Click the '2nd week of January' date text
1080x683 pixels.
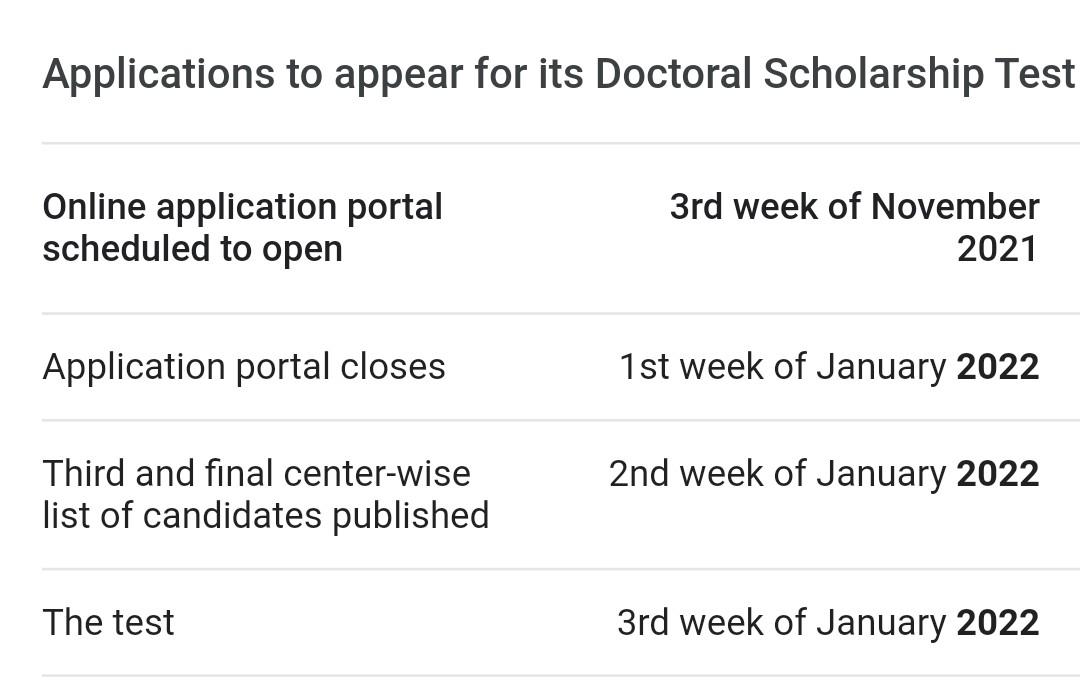(777, 473)
